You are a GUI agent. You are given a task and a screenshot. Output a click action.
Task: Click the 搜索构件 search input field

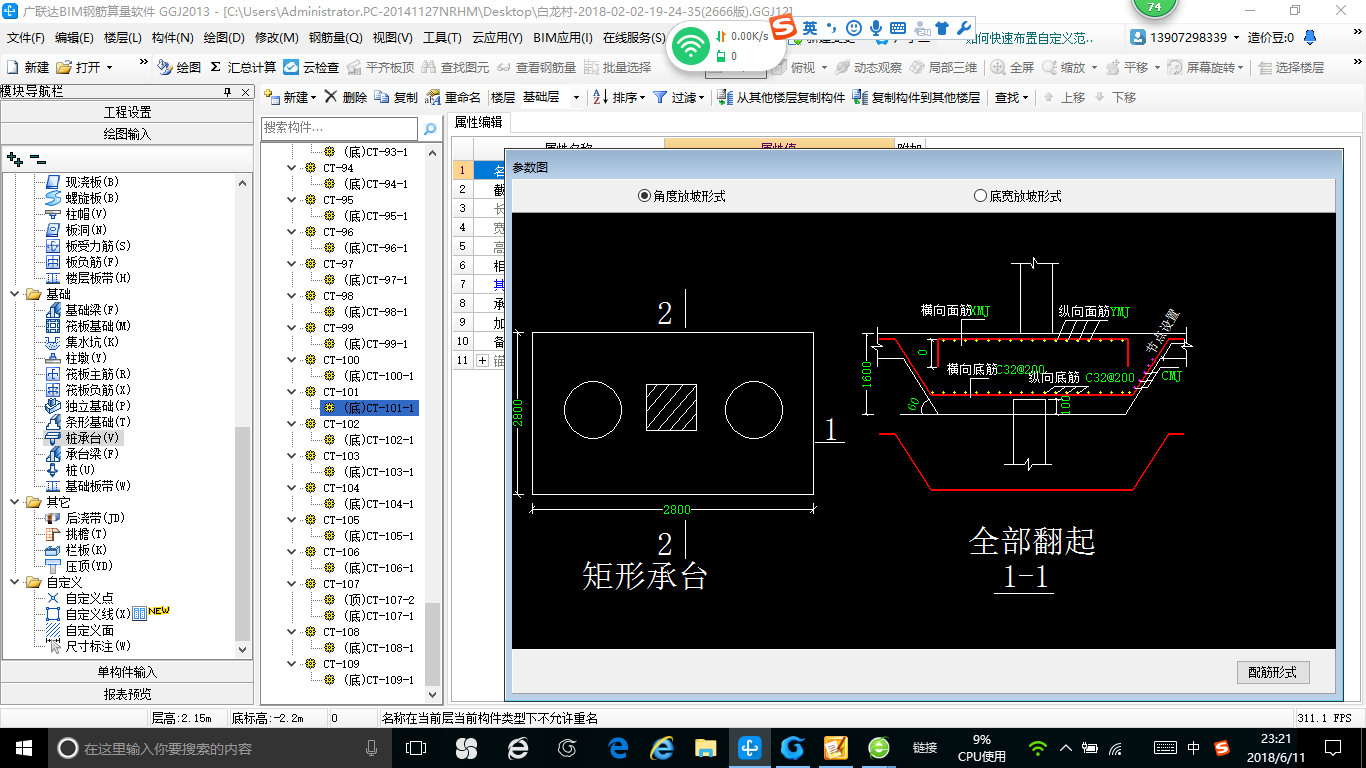coord(340,129)
